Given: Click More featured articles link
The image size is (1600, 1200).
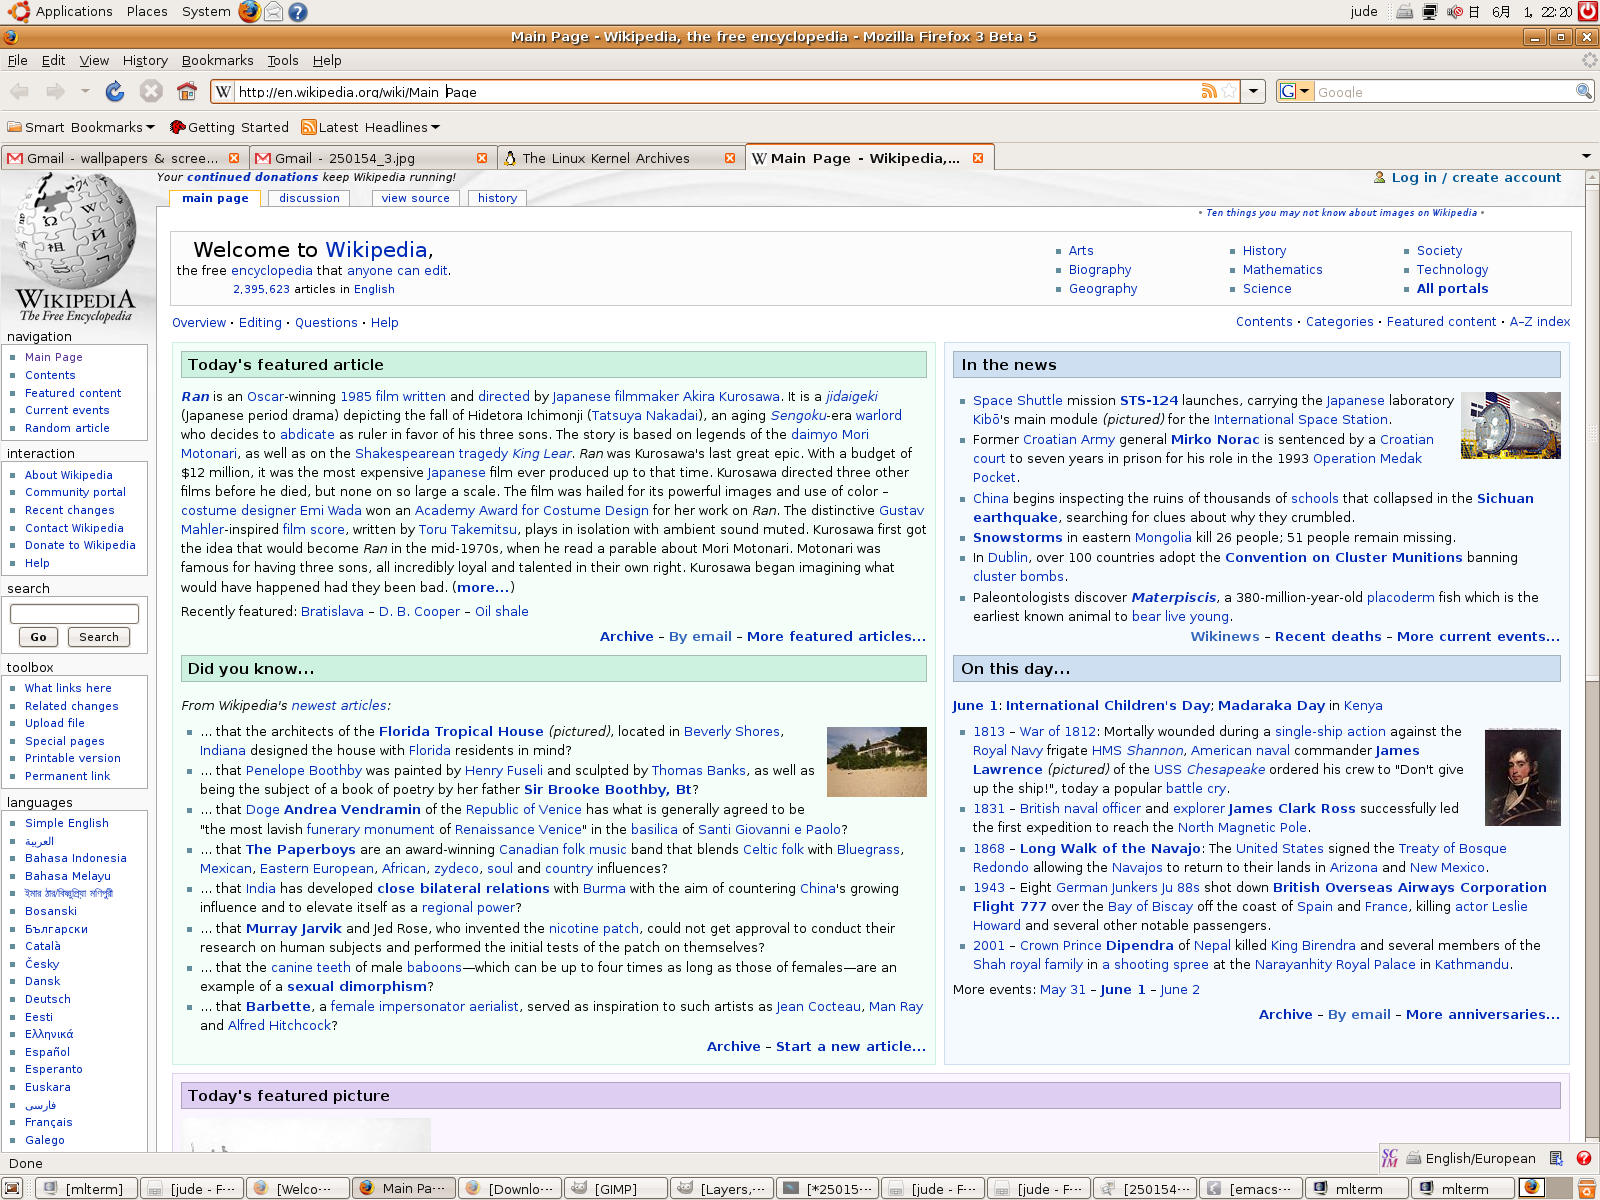Looking at the screenshot, I should coord(836,636).
